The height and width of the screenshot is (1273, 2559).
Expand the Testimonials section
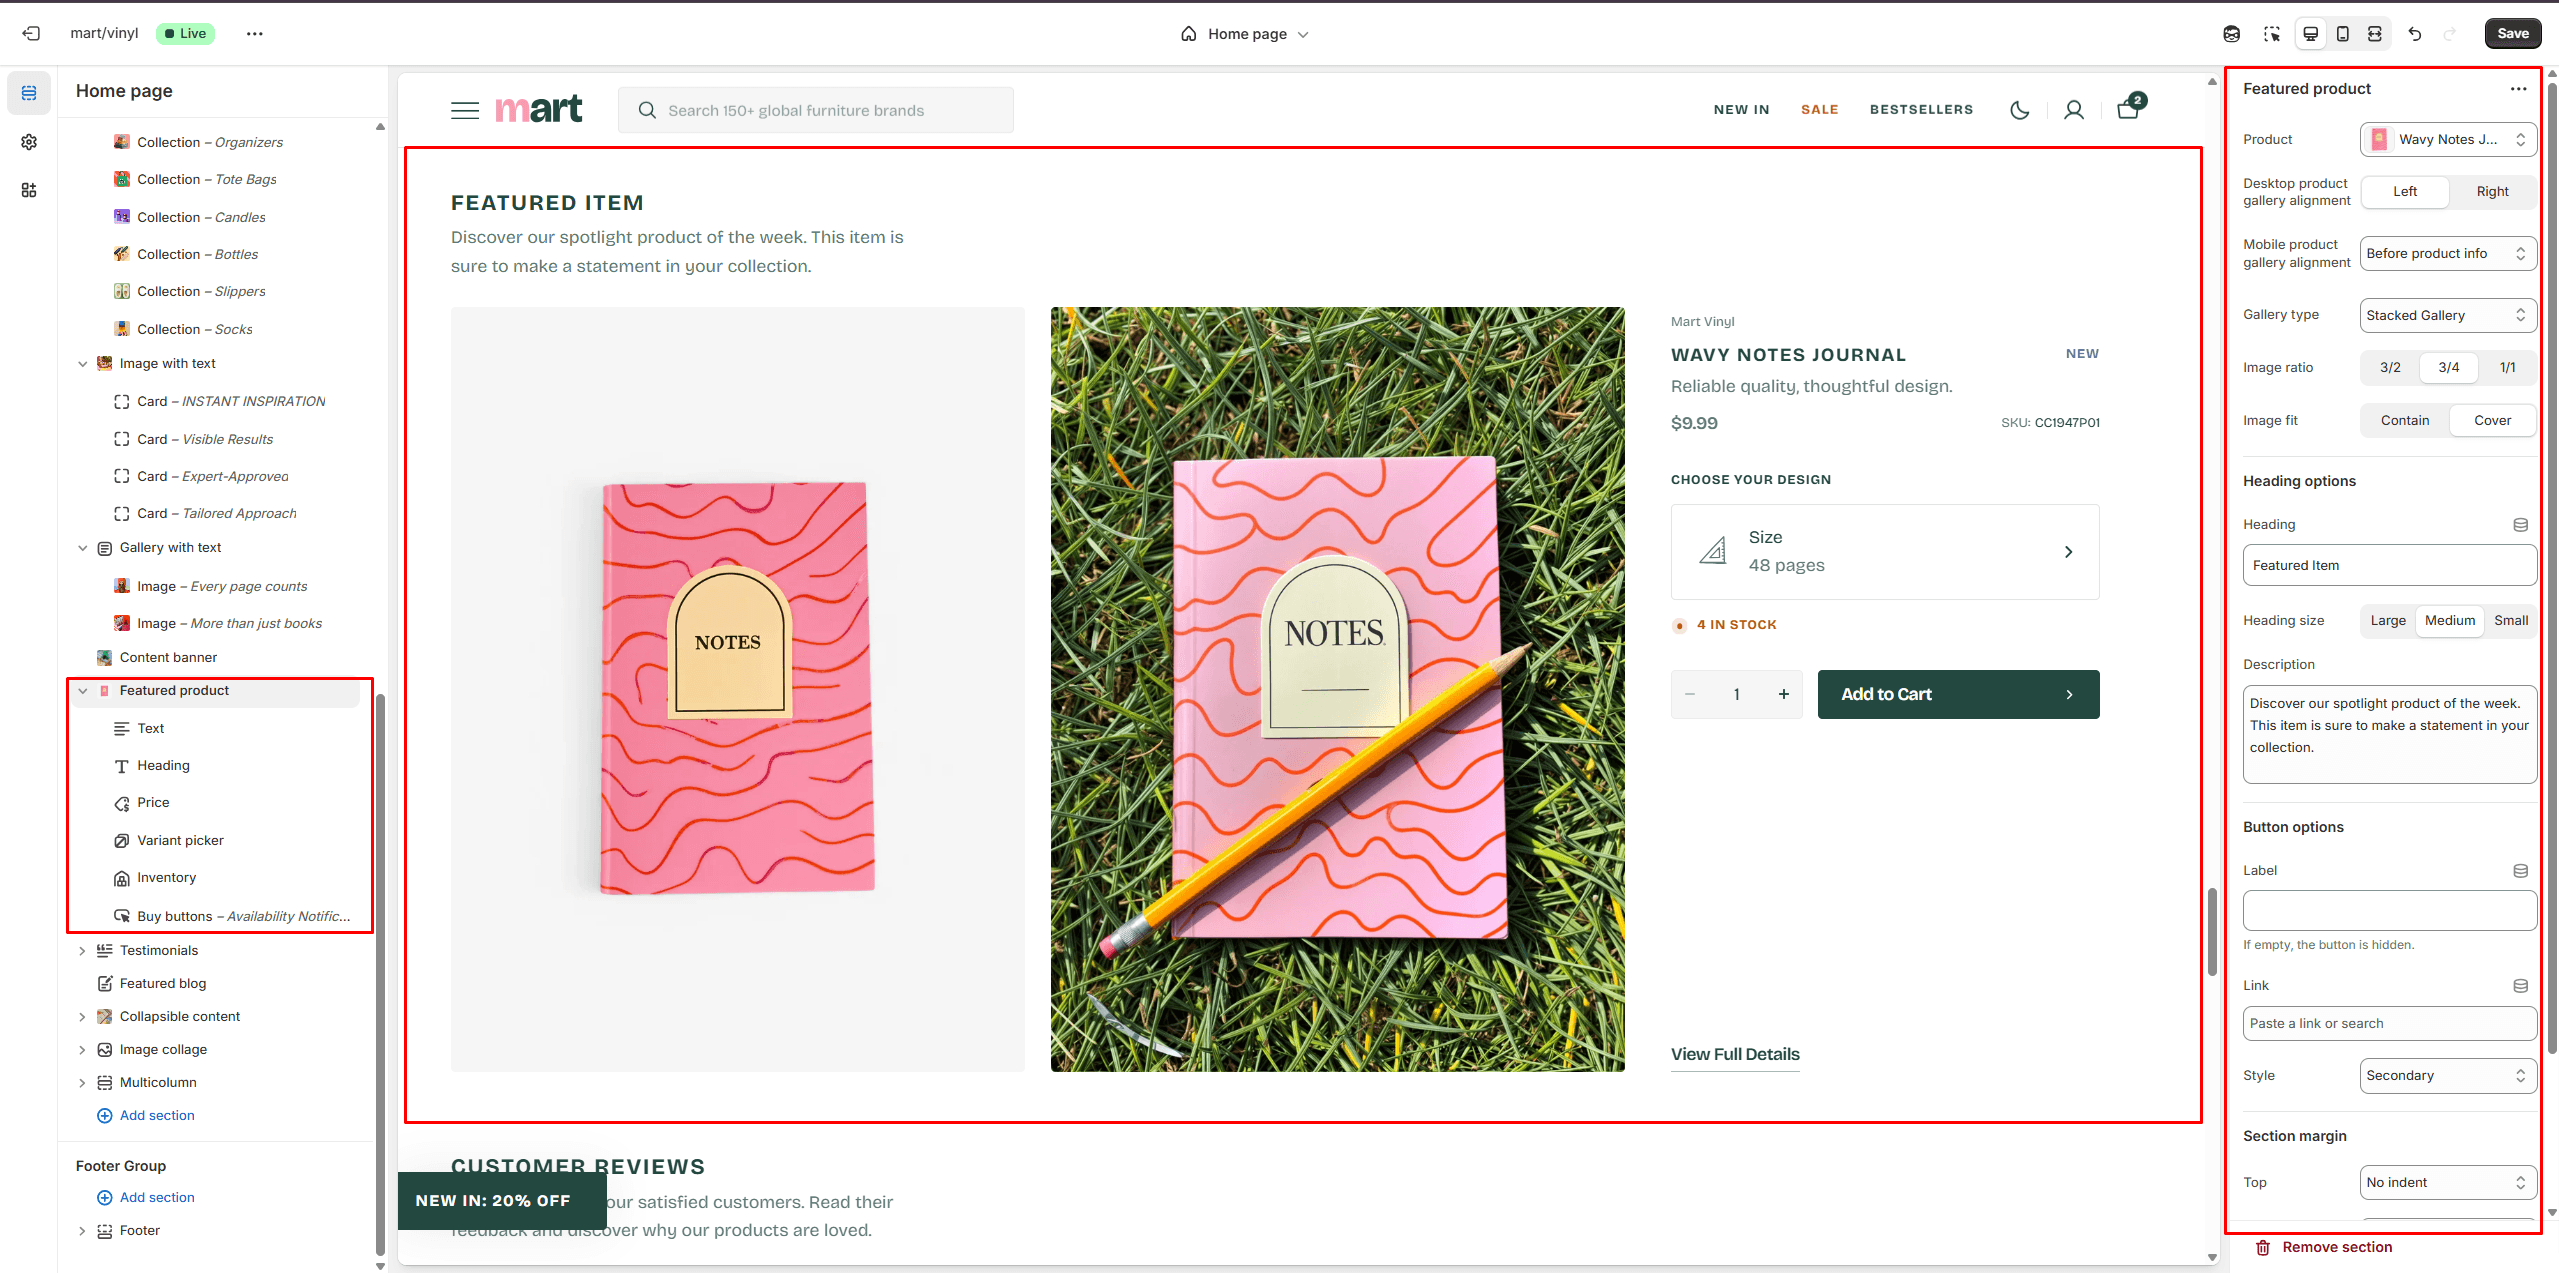(83, 951)
